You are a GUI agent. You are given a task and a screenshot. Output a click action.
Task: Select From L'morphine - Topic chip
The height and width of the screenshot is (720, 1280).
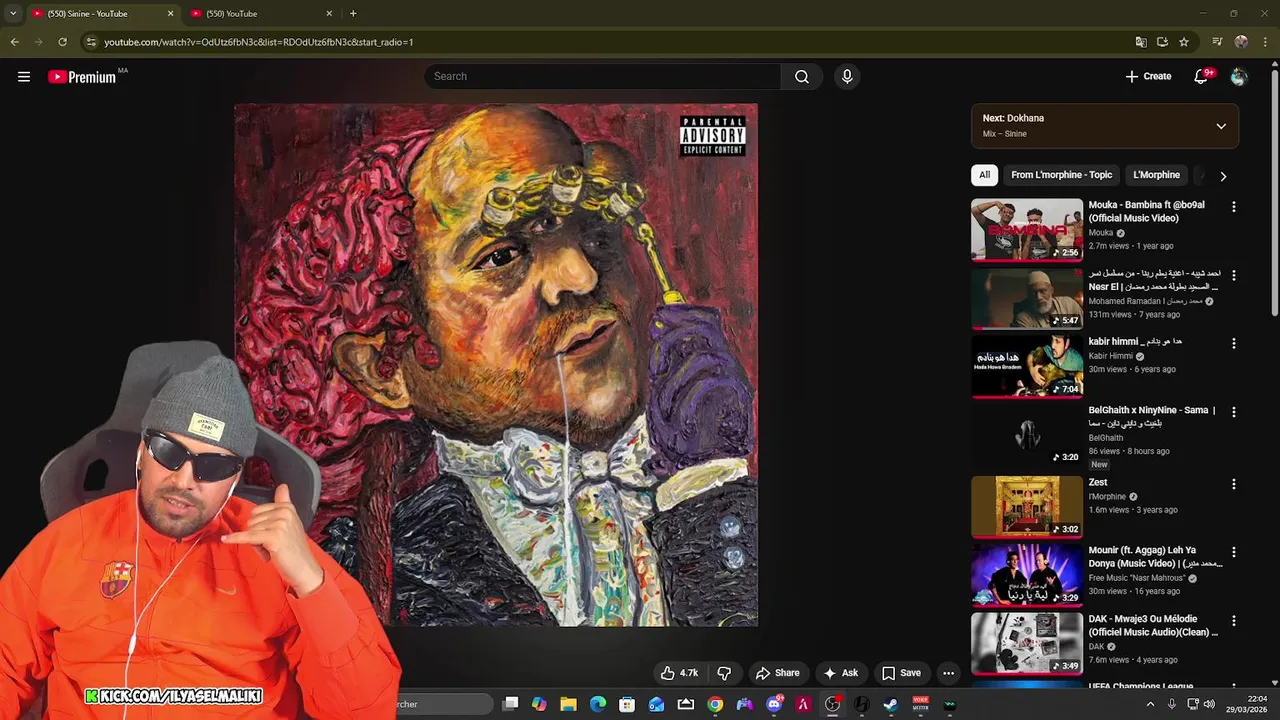pyautogui.click(x=1061, y=175)
